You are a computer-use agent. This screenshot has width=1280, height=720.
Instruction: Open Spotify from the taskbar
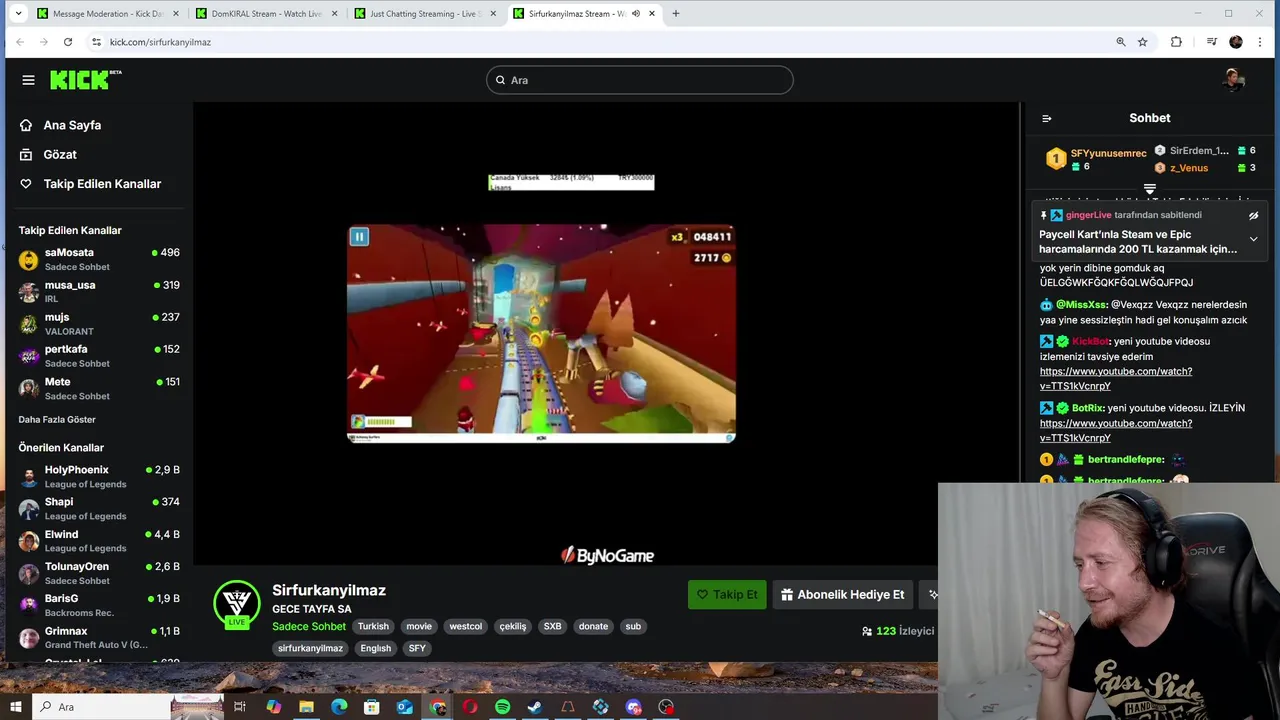tap(502, 707)
